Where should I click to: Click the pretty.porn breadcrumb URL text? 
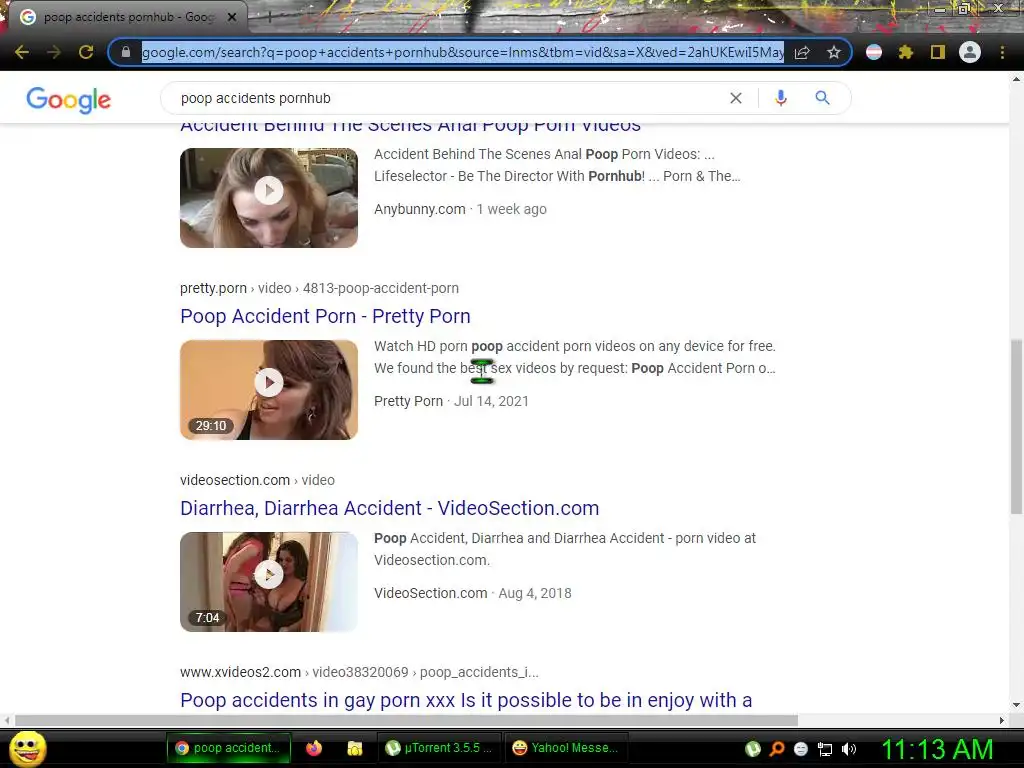click(x=319, y=288)
